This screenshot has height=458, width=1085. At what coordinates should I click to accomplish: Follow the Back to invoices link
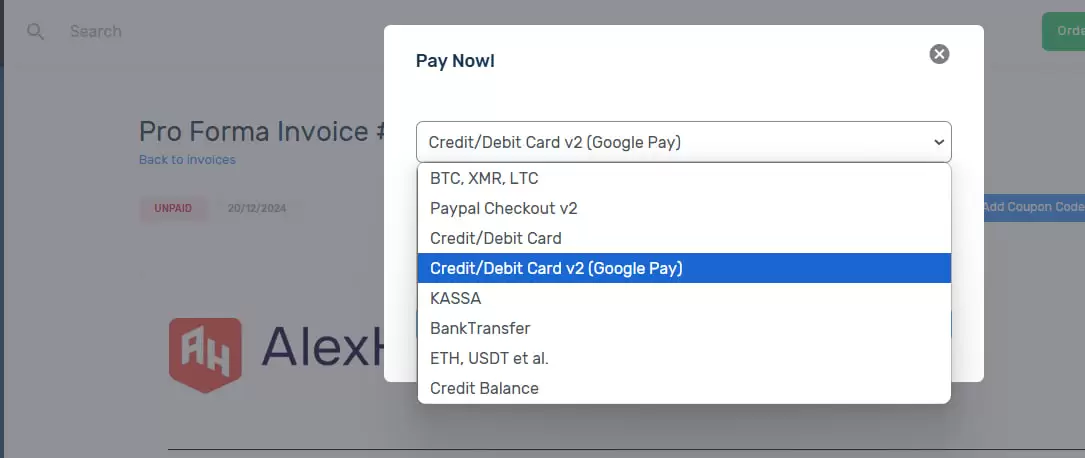(x=187, y=160)
